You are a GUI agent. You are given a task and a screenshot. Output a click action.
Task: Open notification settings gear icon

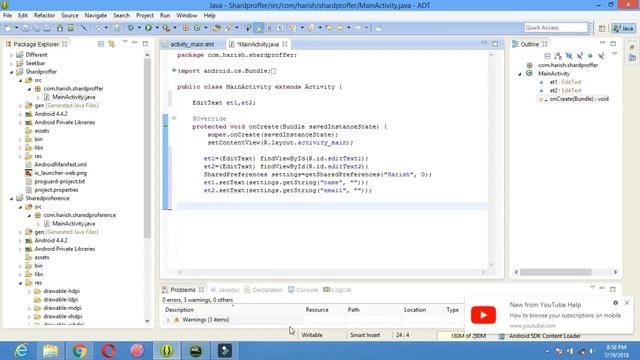(x=616, y=303)
